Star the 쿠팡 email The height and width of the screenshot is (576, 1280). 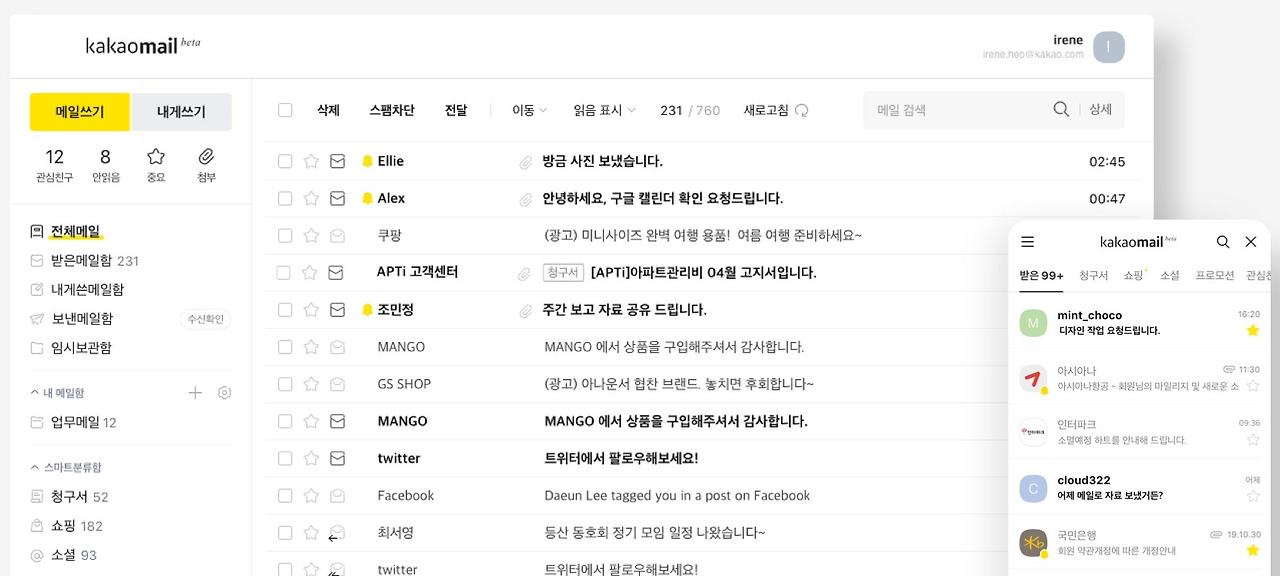pyautogui.click(x=311, y=235)
